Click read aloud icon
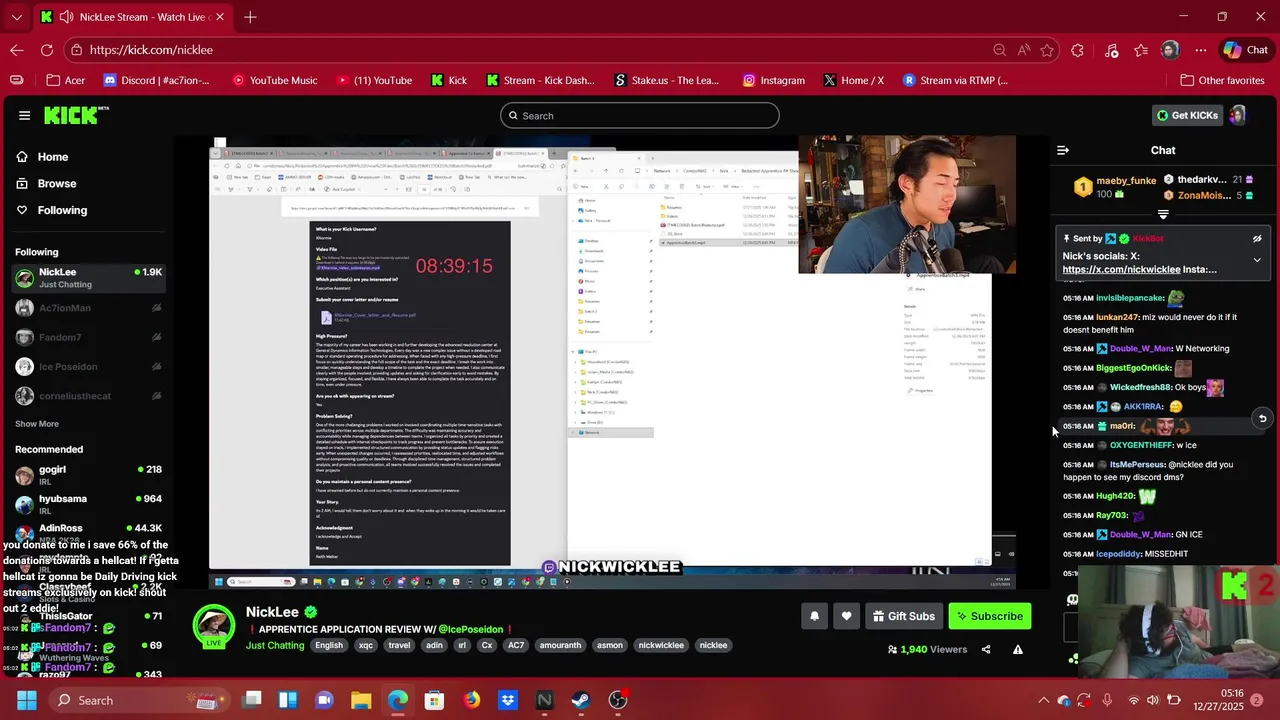The width and height of the screenshot is (1280, 720). click(x=1023, y=50)
